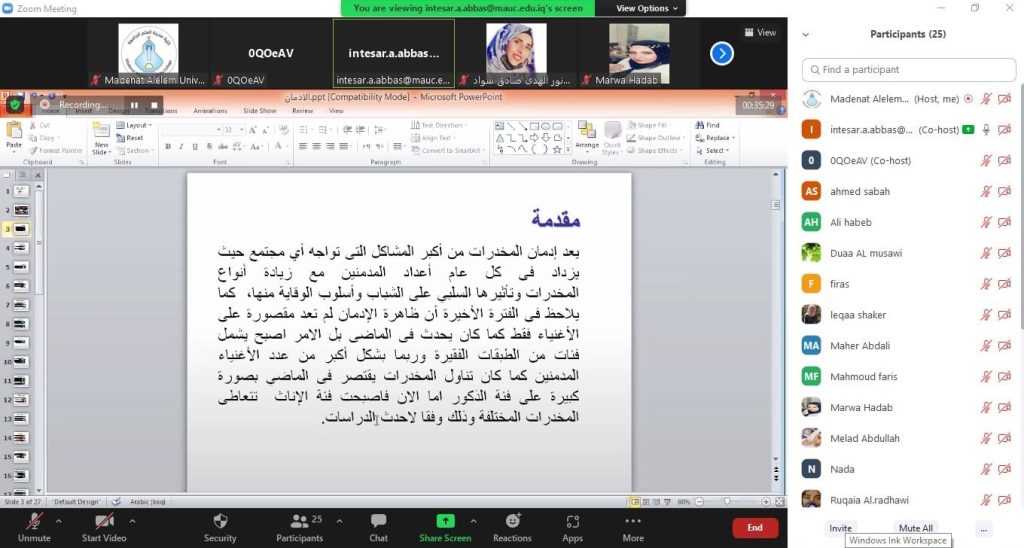Click the Find binoculars icon
The width and height of the screenshot is (1024, 548).
pos(699,125)
